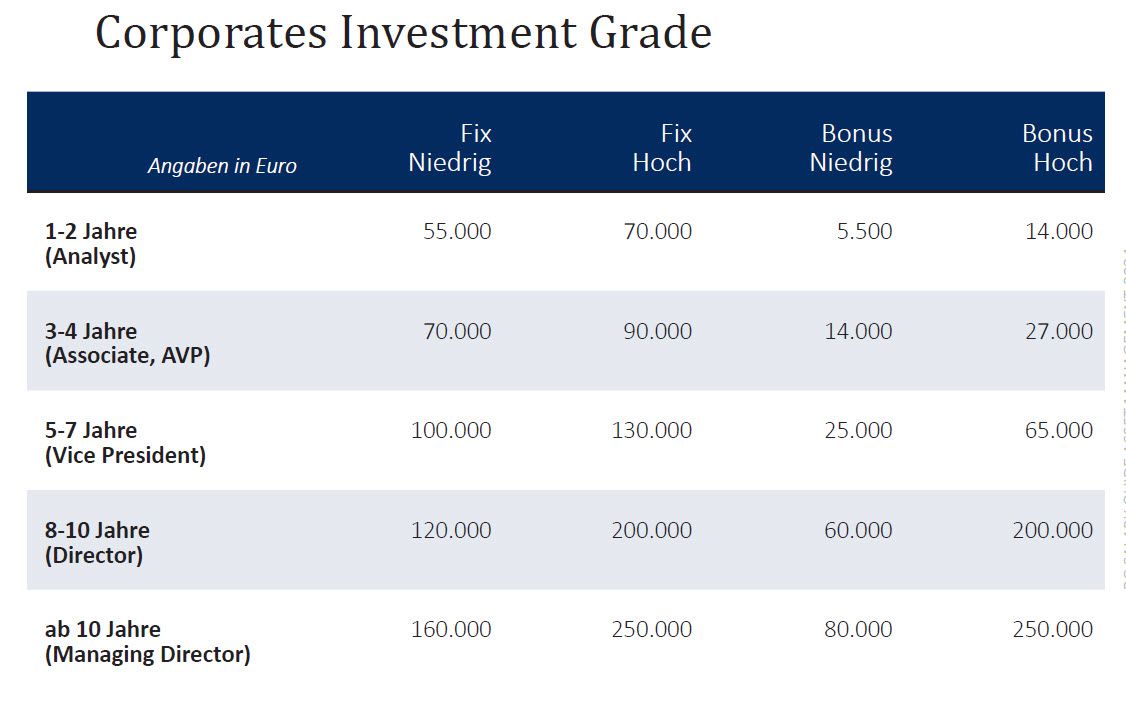Screen dimensions: 1126x707
Task: Select the Bonus Hoch column header
Action: pyautogui.click(x=1057, y=148)
